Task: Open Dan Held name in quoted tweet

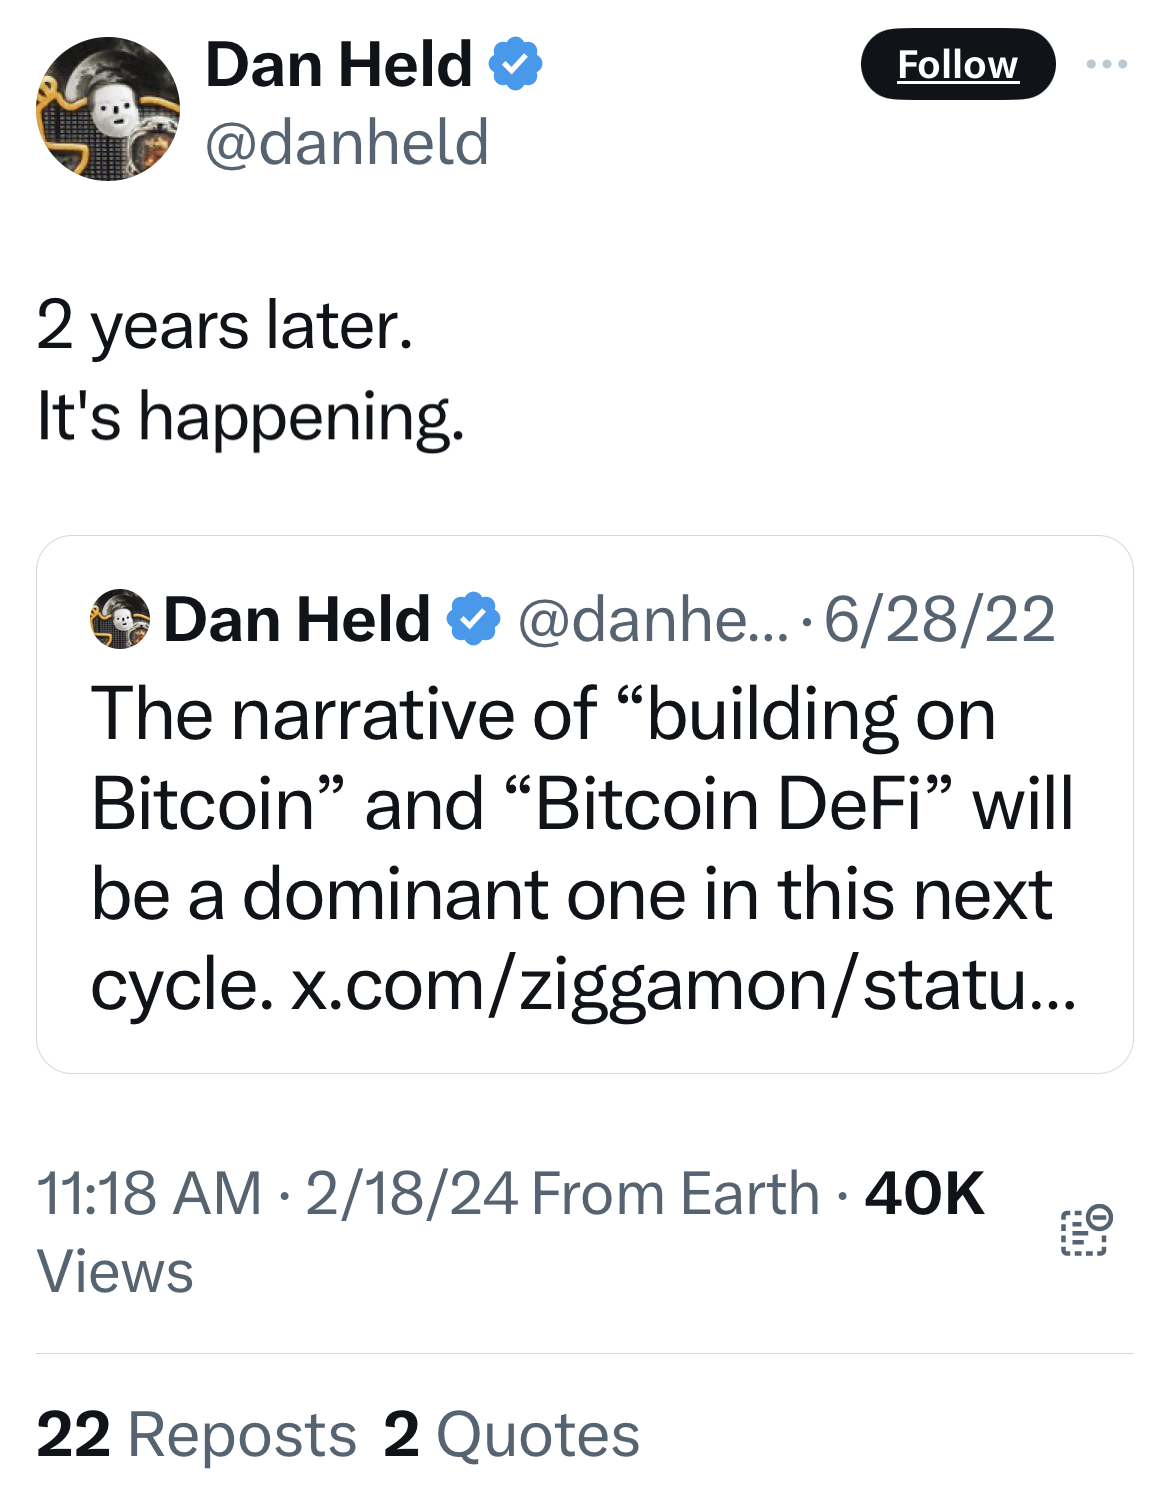Action: (297, 619)
